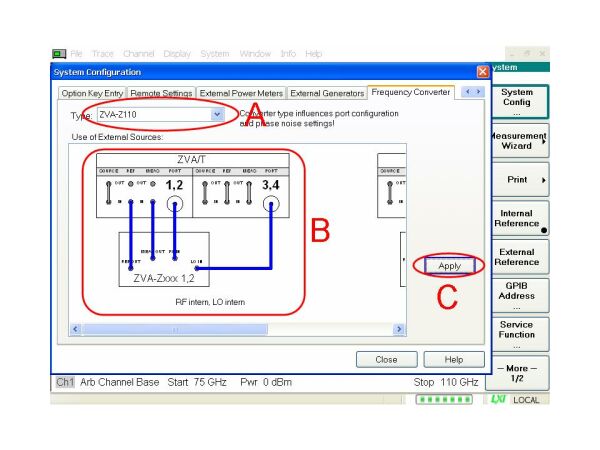Click the Pwr 0 dBm value

(x=266, y=382)
